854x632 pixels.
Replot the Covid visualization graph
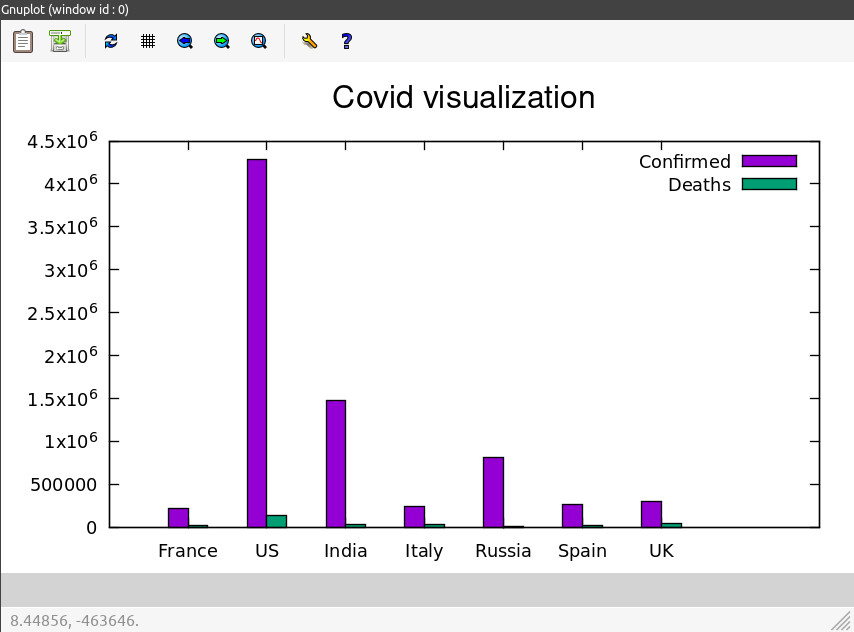(110, 41)
